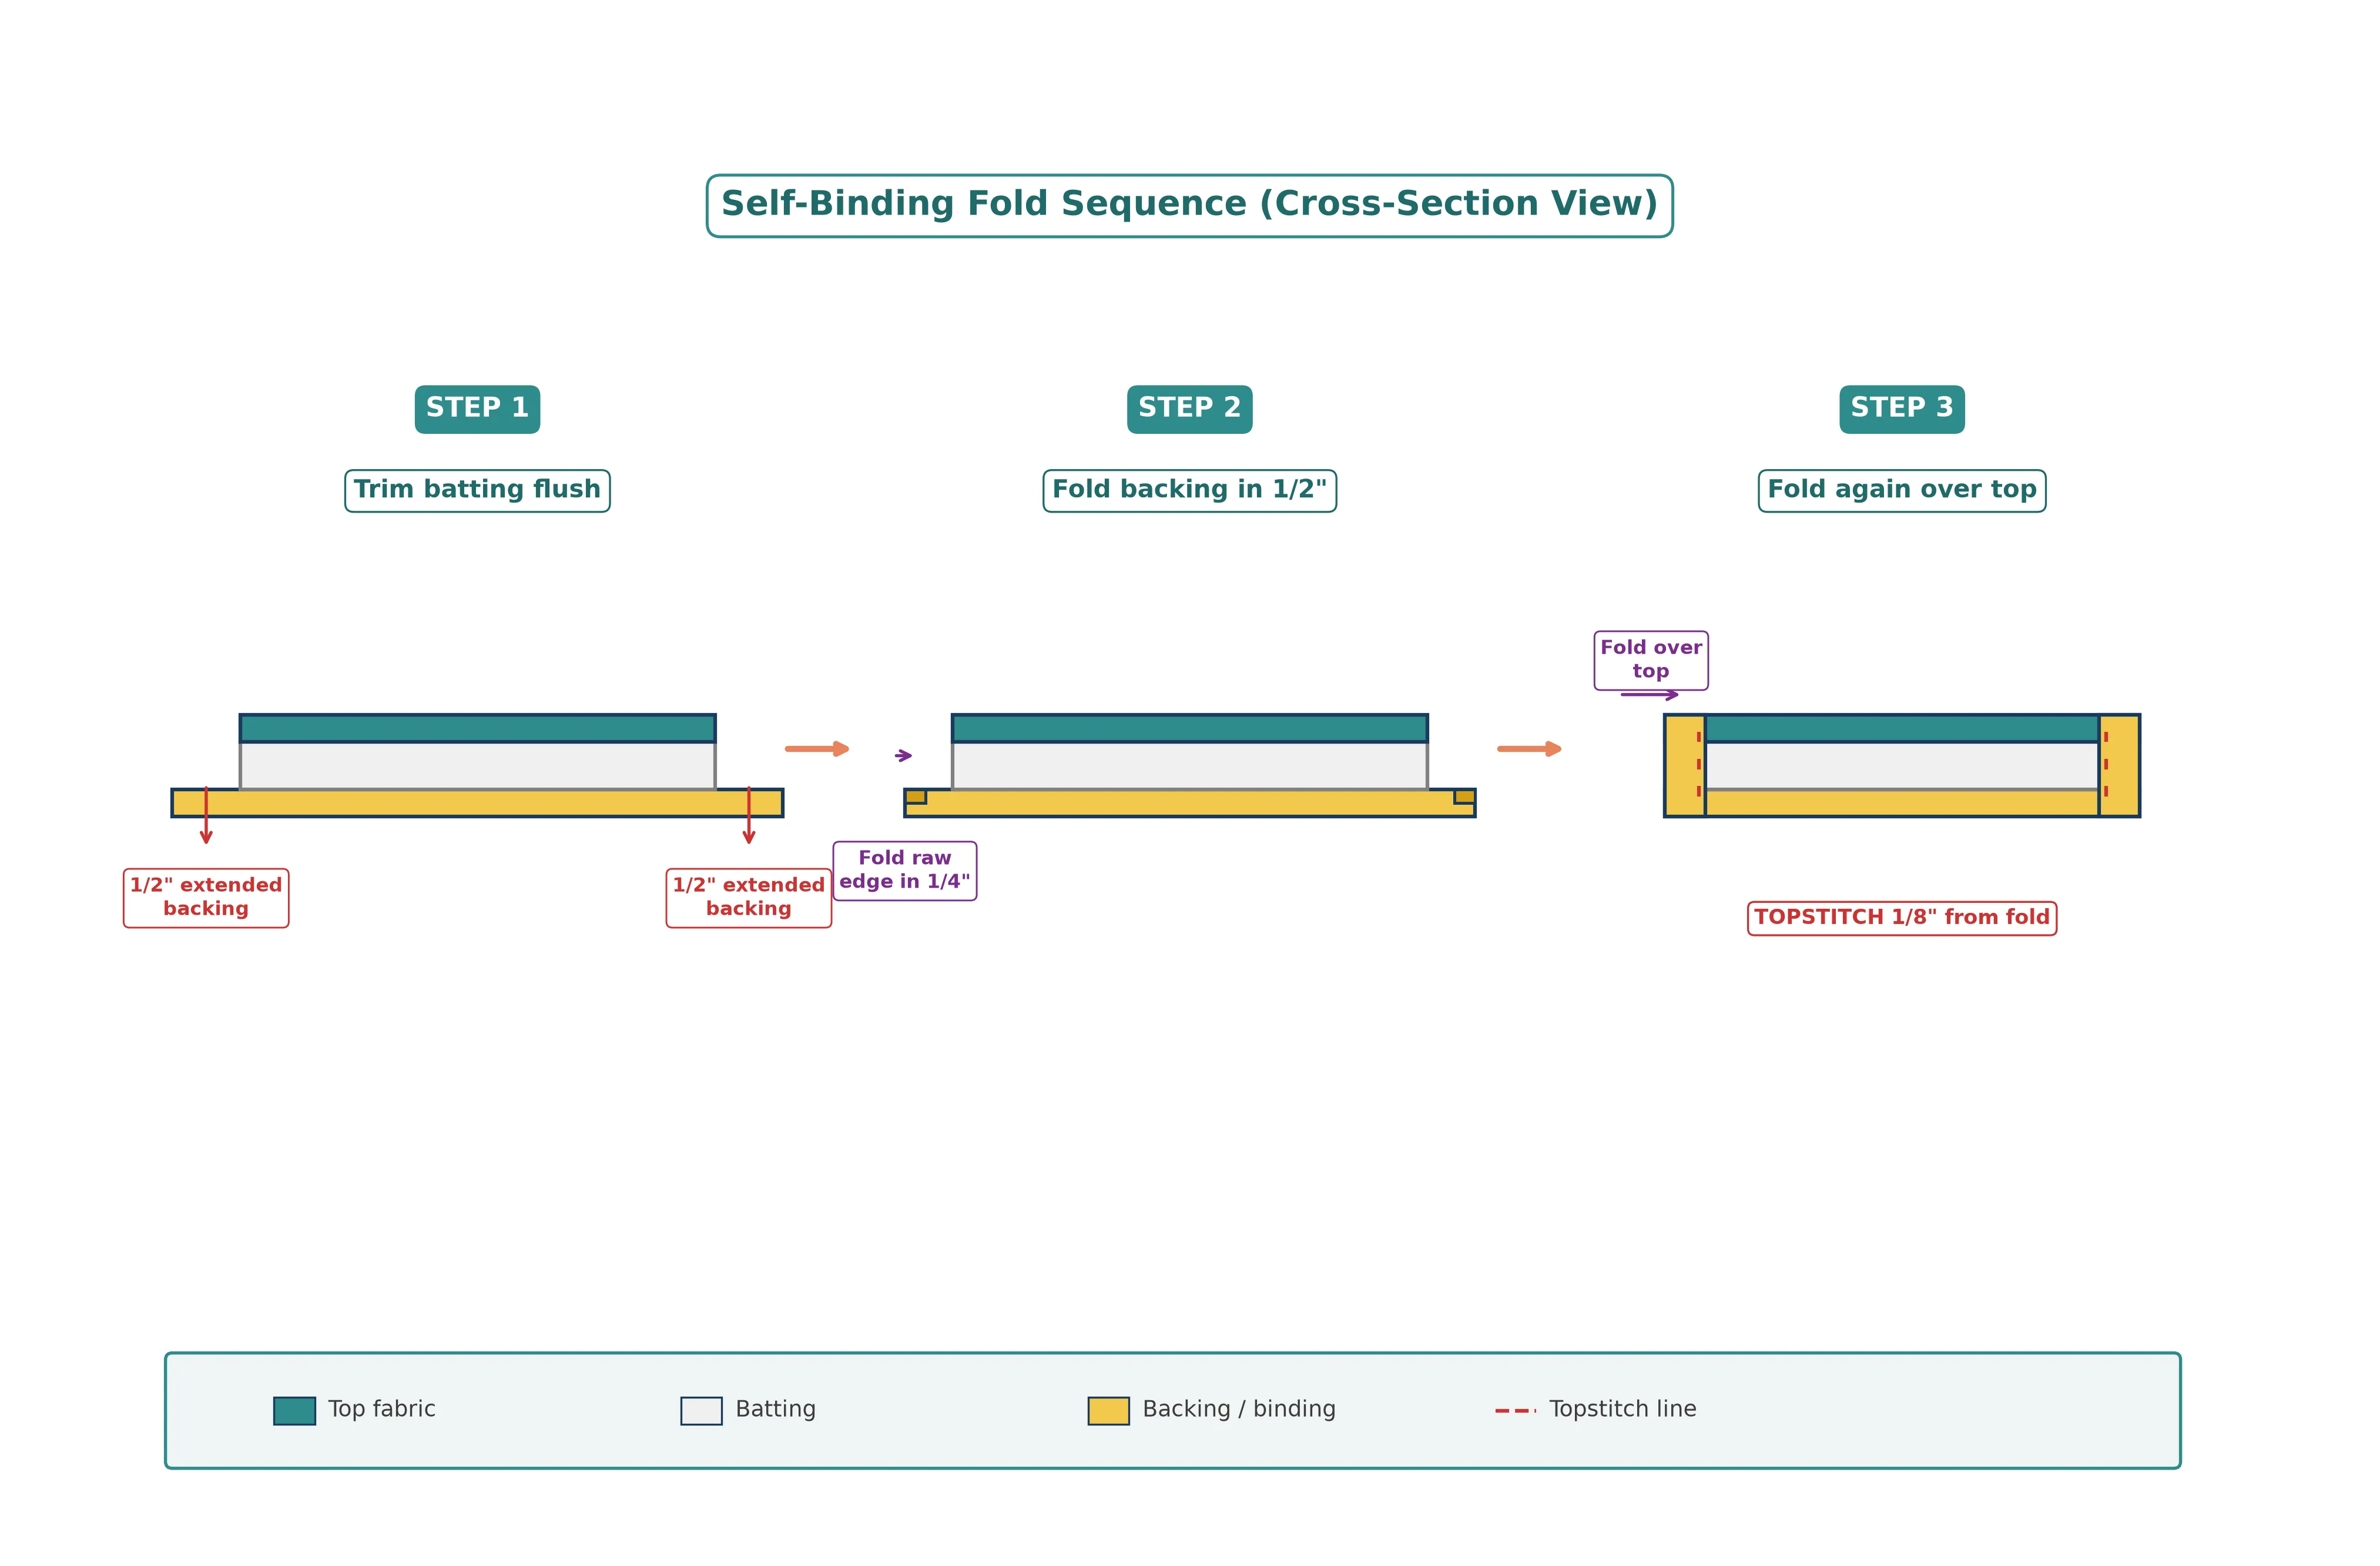Select the 'Fold backing in 1/2"' label
The image size is (2380, 1566).
(x=1189, y=490)
